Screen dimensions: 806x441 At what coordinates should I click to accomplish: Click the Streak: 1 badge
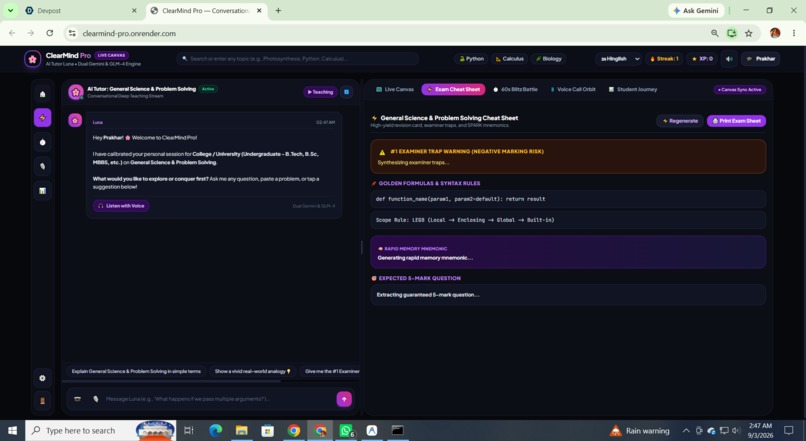664,59
